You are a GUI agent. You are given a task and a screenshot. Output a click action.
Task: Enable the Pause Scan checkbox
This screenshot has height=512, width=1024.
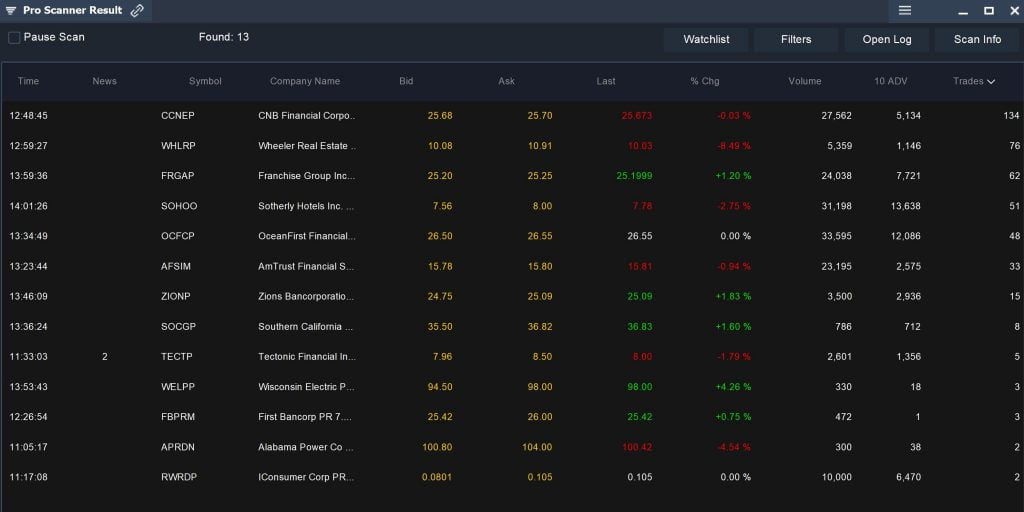[x=14, y=38]
